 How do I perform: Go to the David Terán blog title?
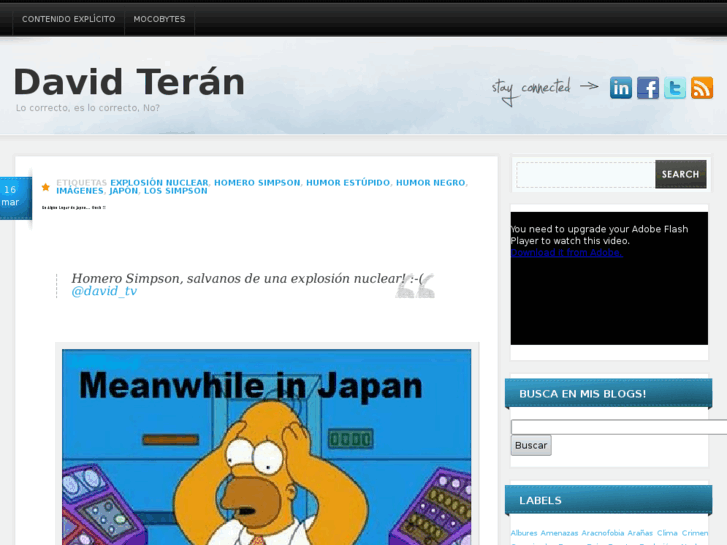click(129, 82)
